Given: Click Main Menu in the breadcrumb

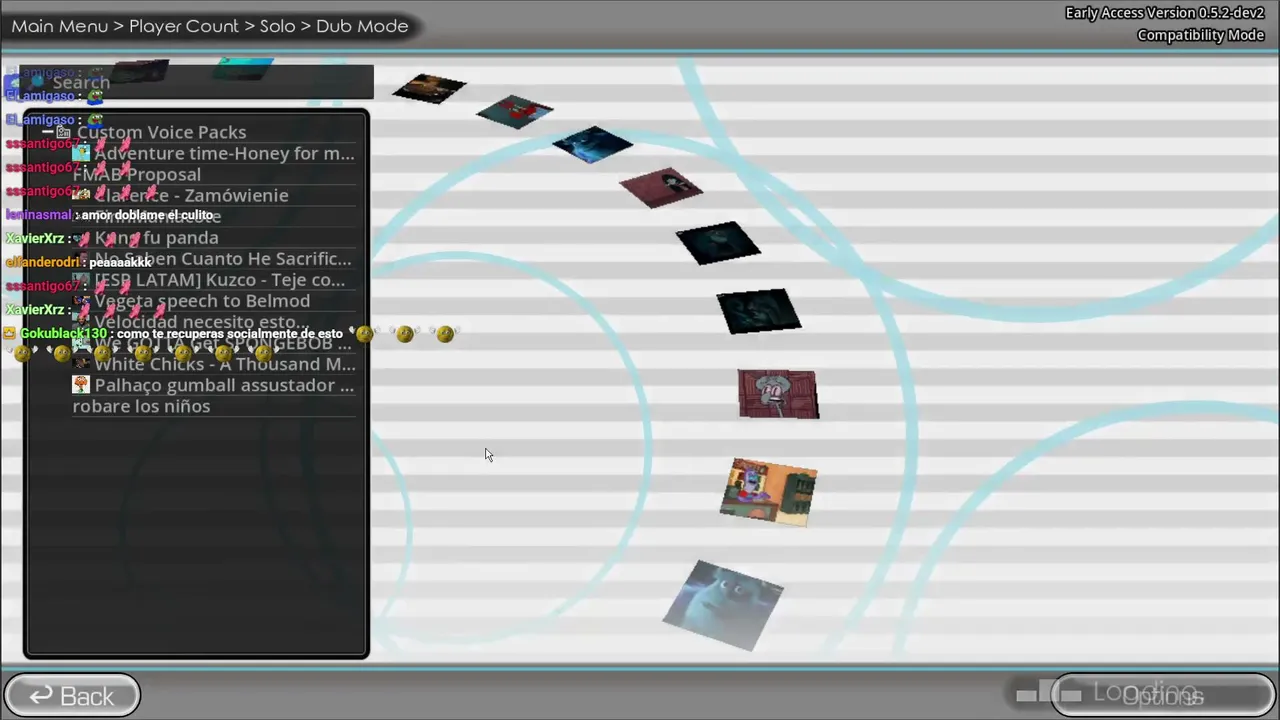Looking at the screenshot, I should point(60,26).
